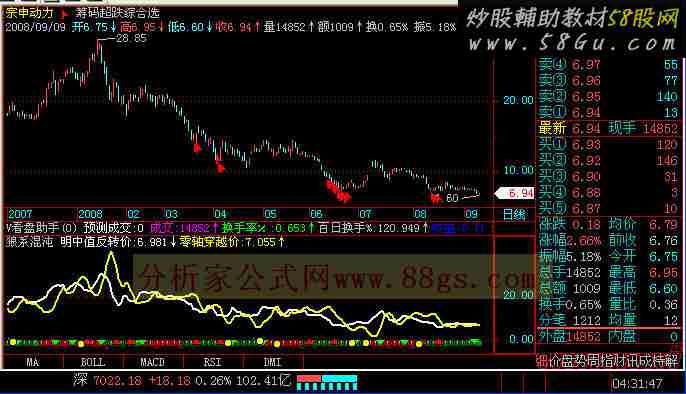
Task: Click the red flag icon beside 宗申动力
Action: (x=65, y=13)
